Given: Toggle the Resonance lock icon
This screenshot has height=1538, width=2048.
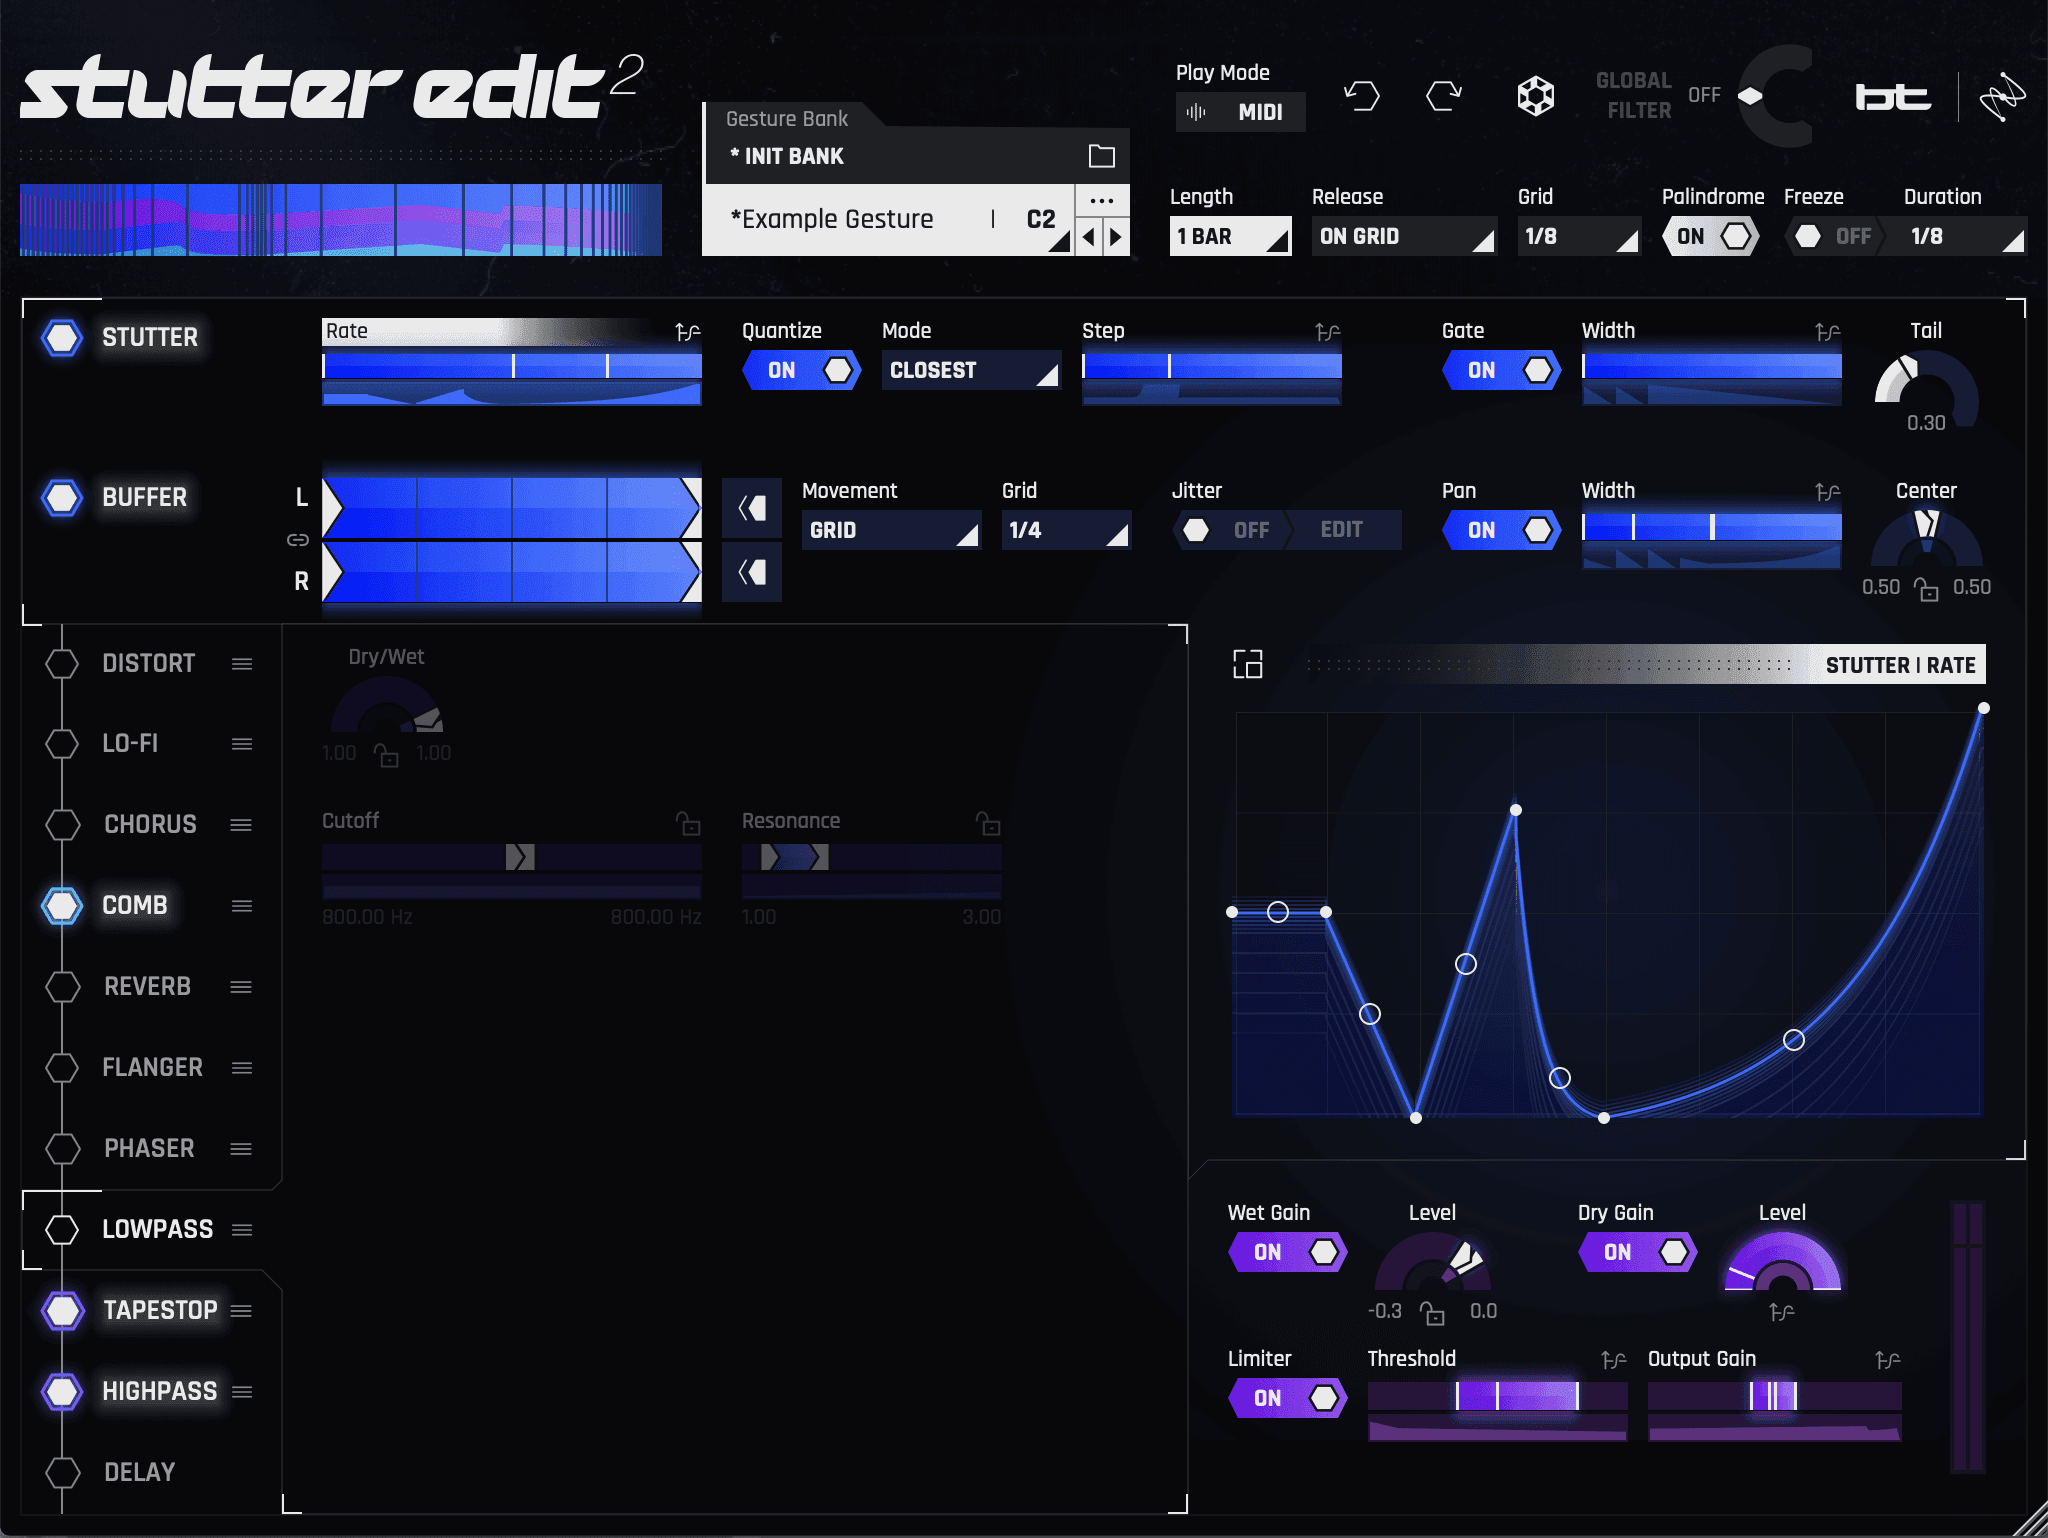Looking at the screenshot, I should (x=988, y=823).
